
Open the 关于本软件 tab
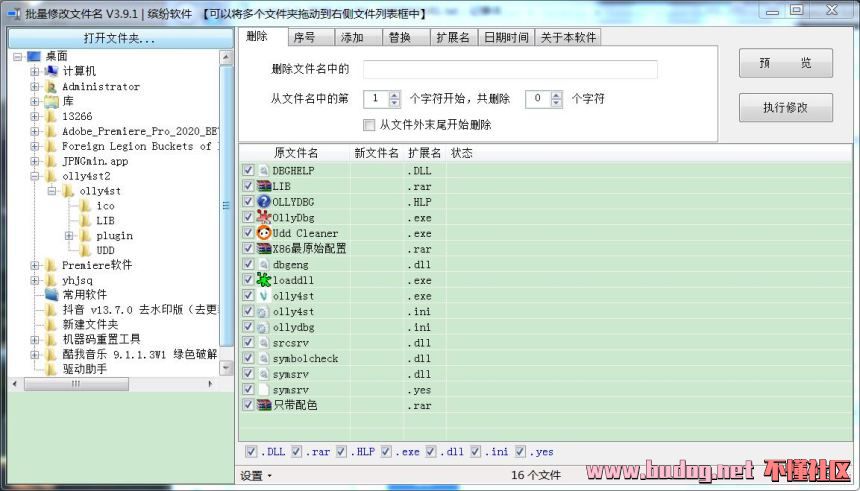coord(568,37)
